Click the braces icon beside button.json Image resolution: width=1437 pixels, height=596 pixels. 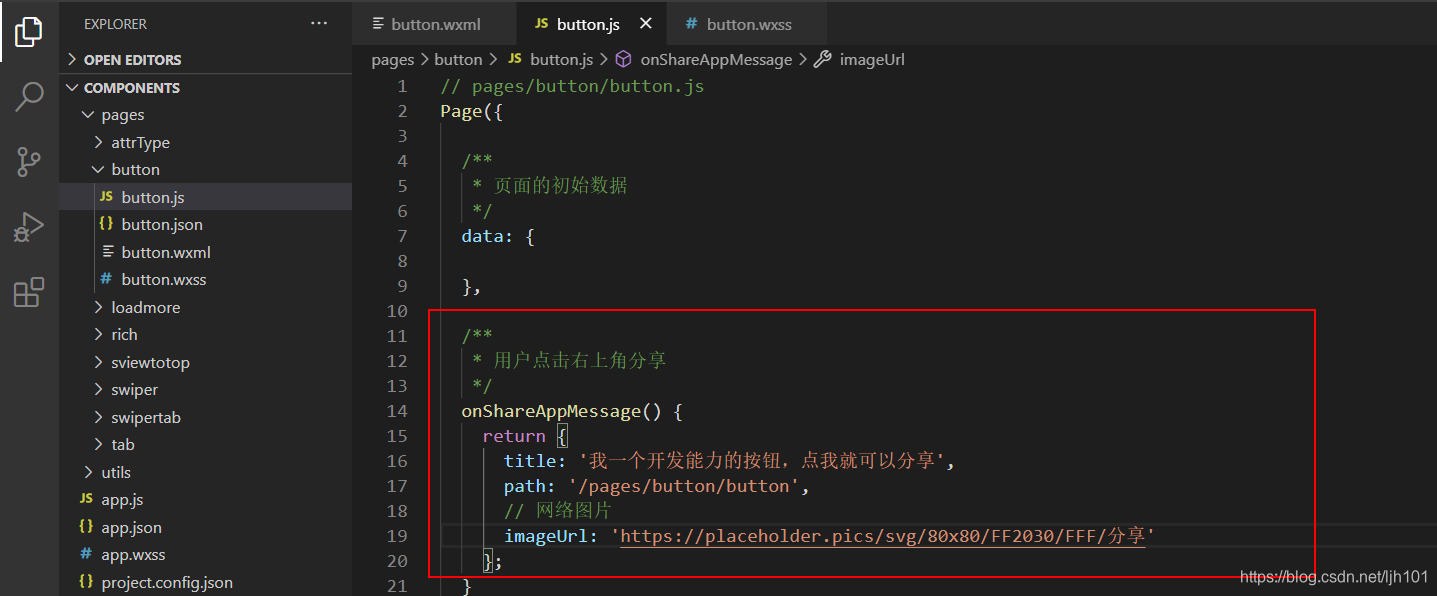coord(106,224)
